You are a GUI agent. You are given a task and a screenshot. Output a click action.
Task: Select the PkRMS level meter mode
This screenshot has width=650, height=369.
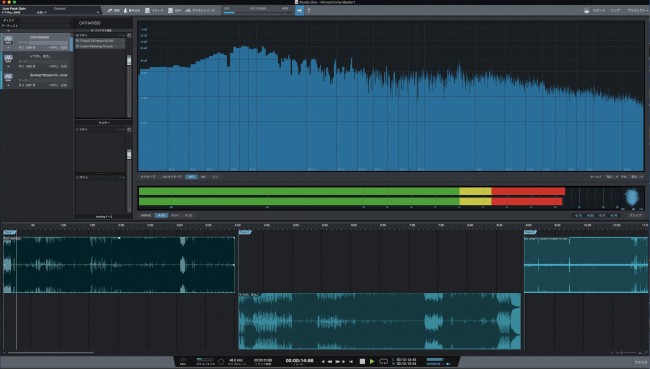[x=146, y=215]
